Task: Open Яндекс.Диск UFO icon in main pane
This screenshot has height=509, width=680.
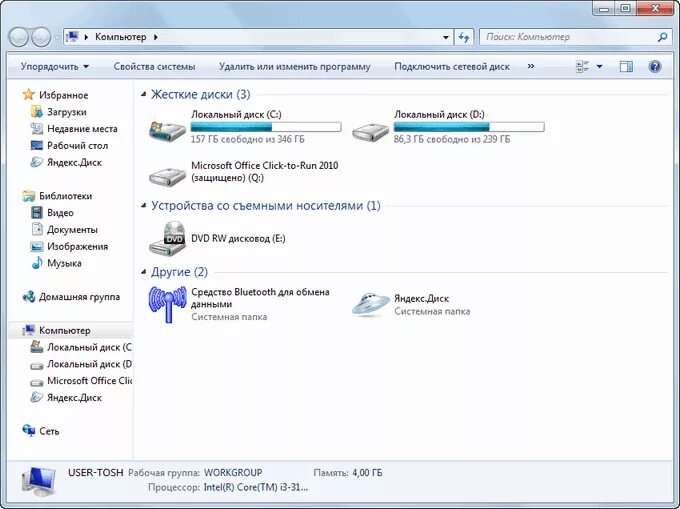Action: point(370,304)
